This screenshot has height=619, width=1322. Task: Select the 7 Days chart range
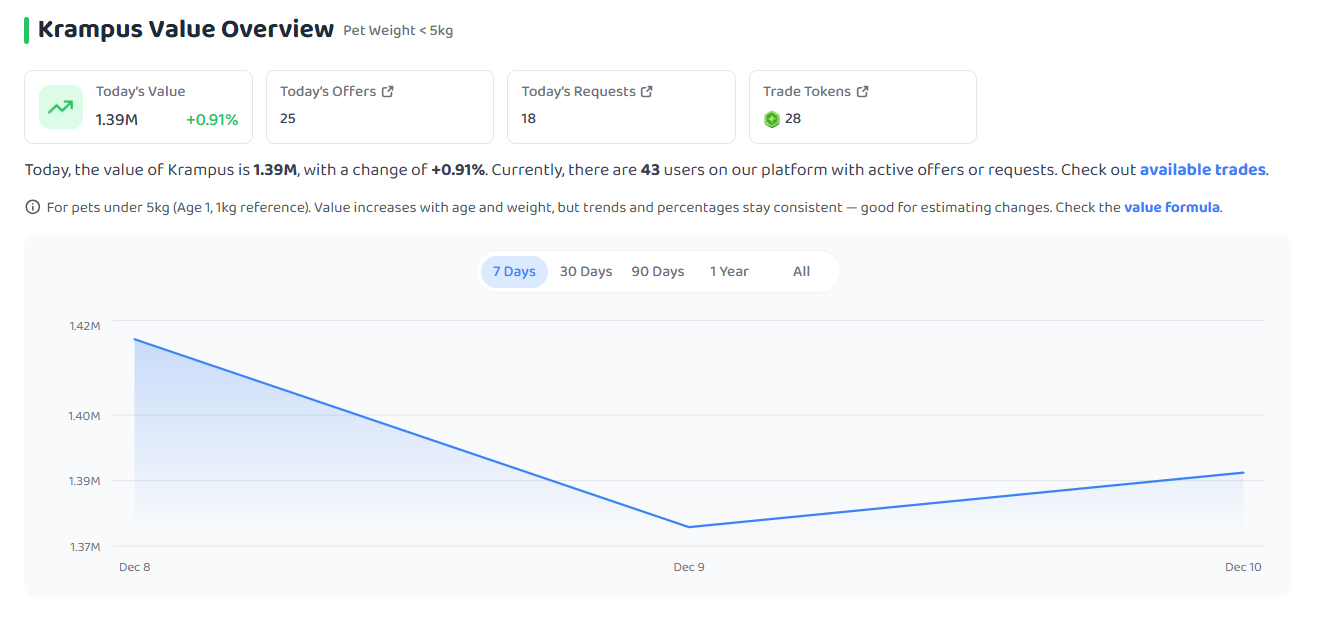pos(514,272)
